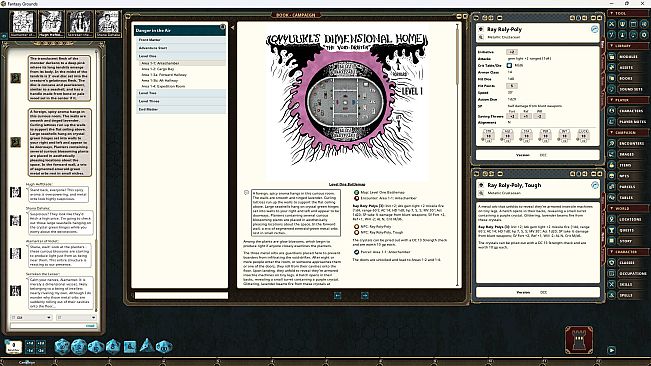Open End Matter chapter

pyautogui.click(x=181, y=109)
